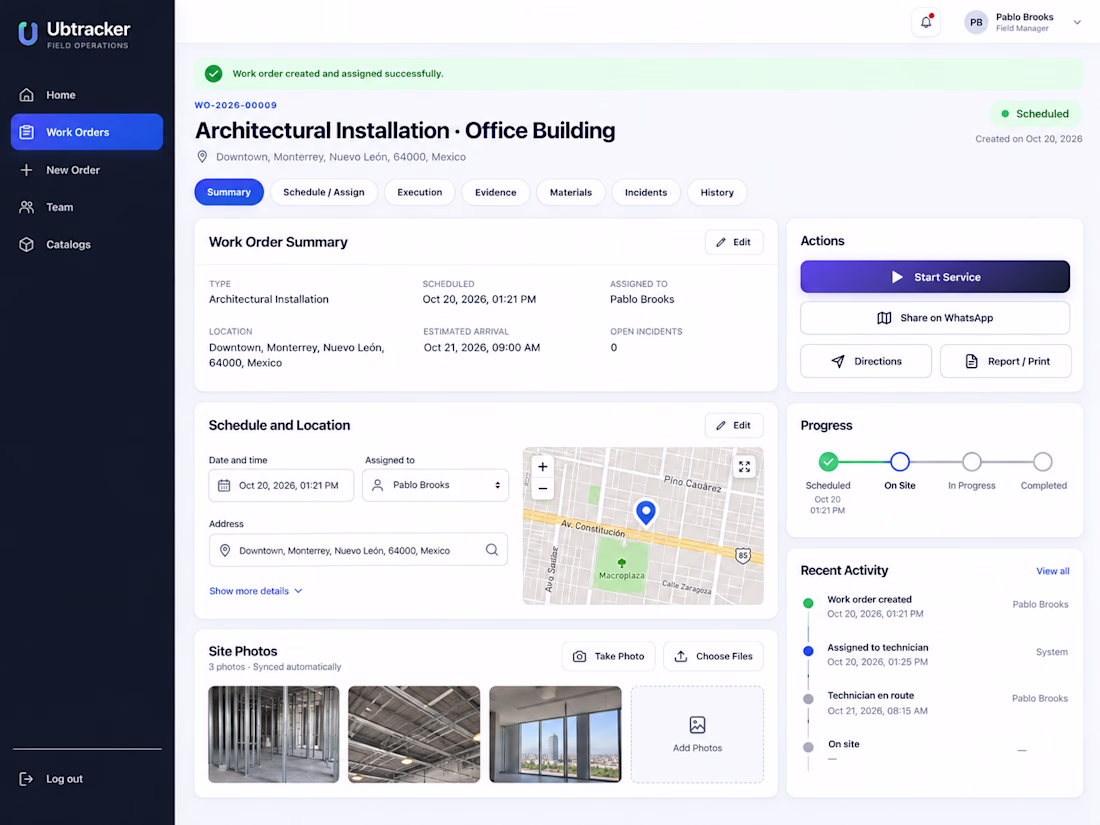Click the Assigned to technician activity entry
1100x825 pixels.
coord(936,654)
